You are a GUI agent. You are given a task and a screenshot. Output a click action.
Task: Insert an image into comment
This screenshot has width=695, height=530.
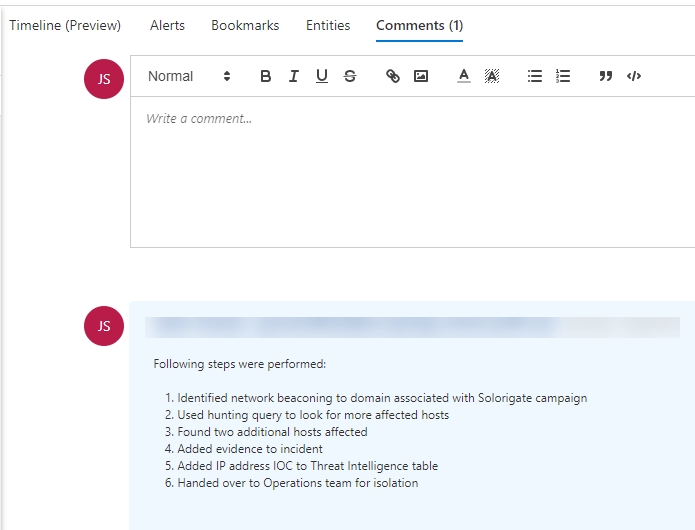tap(421, 76)
